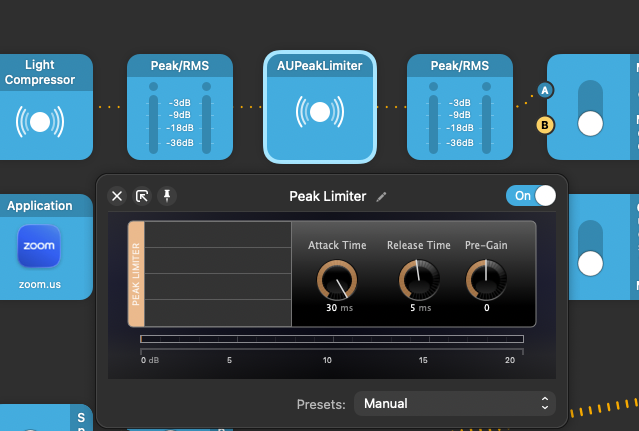Click the 10 mark on dB scale
The width and height of the screenshot is (639, 431).
pos(327,360)
